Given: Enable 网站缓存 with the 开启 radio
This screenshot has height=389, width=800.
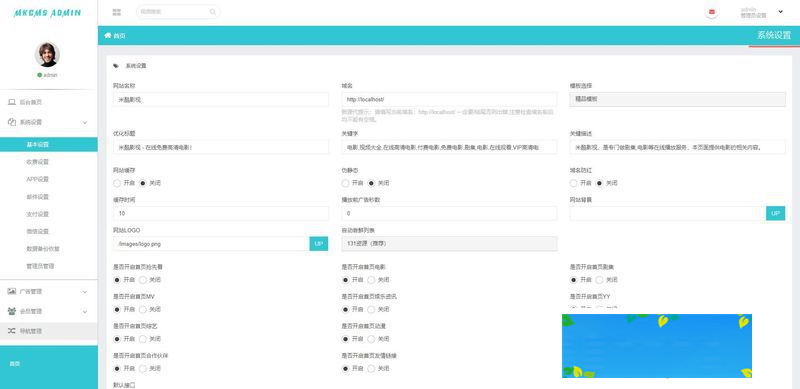Looking at the screenshot, I should coord(117,183).
